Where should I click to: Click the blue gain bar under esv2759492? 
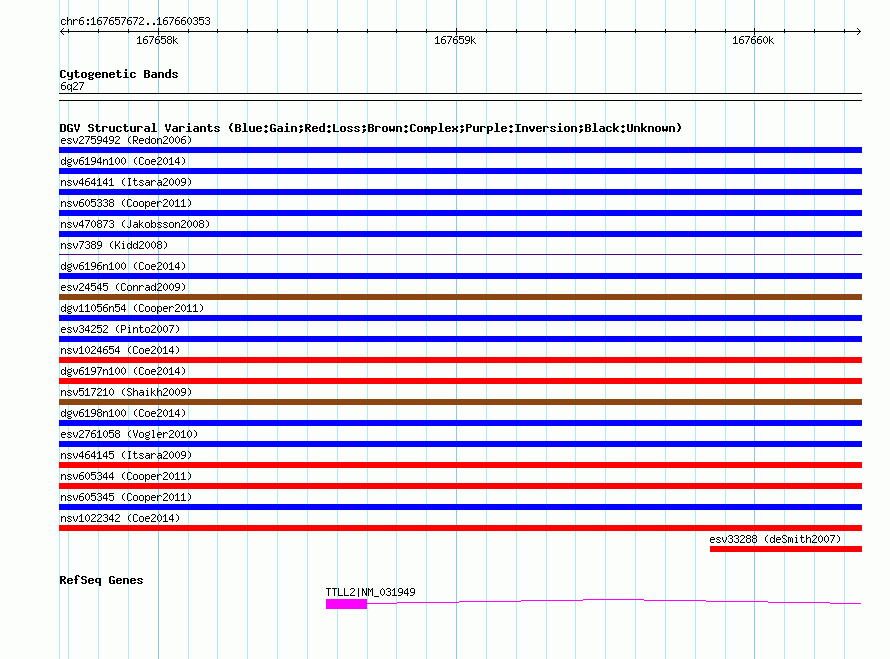tap(460, 150)
